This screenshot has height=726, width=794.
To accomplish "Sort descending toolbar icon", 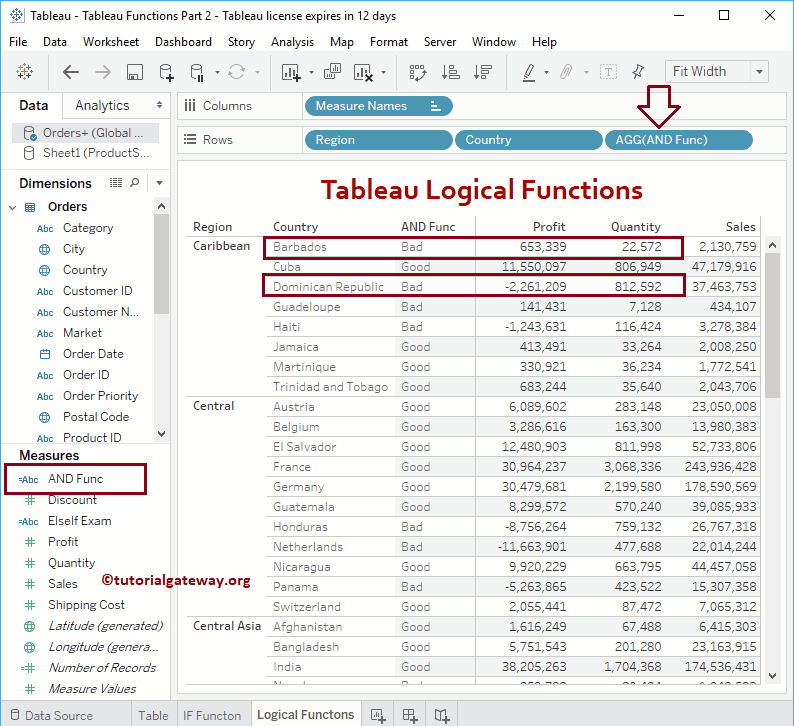I will tap(483, 72).
